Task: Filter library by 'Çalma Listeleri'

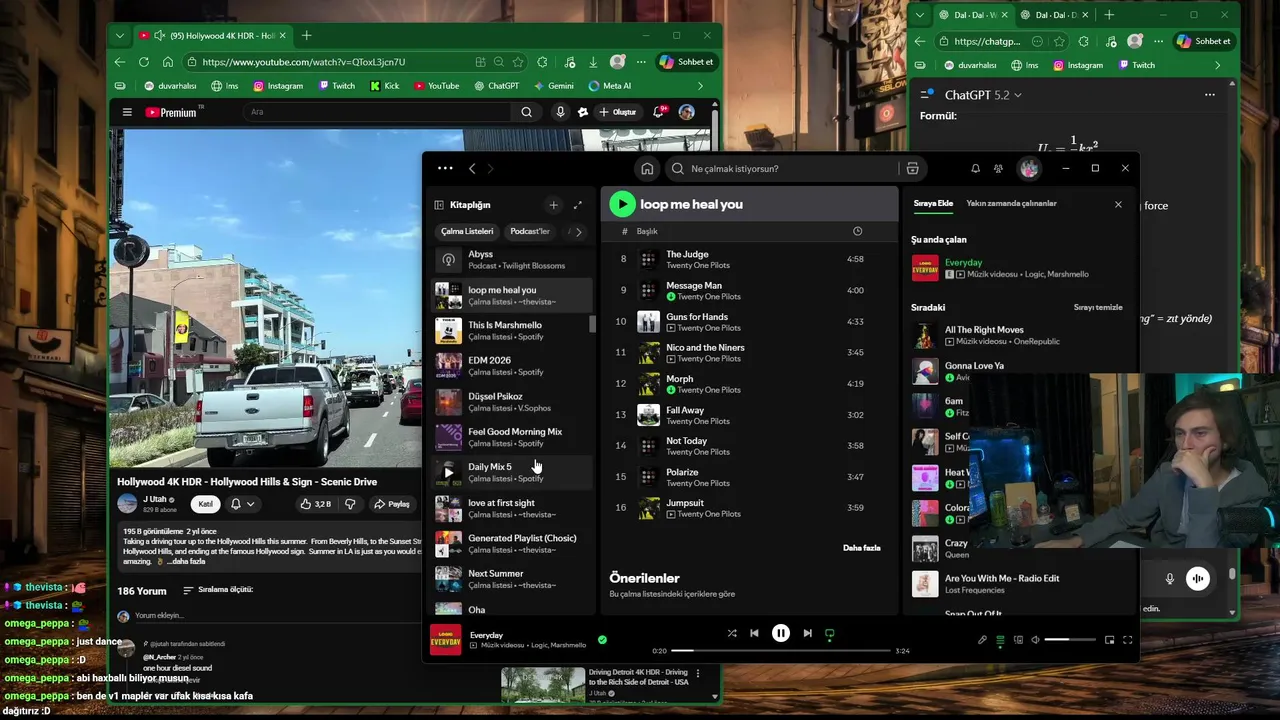Action: coord(467,231)
